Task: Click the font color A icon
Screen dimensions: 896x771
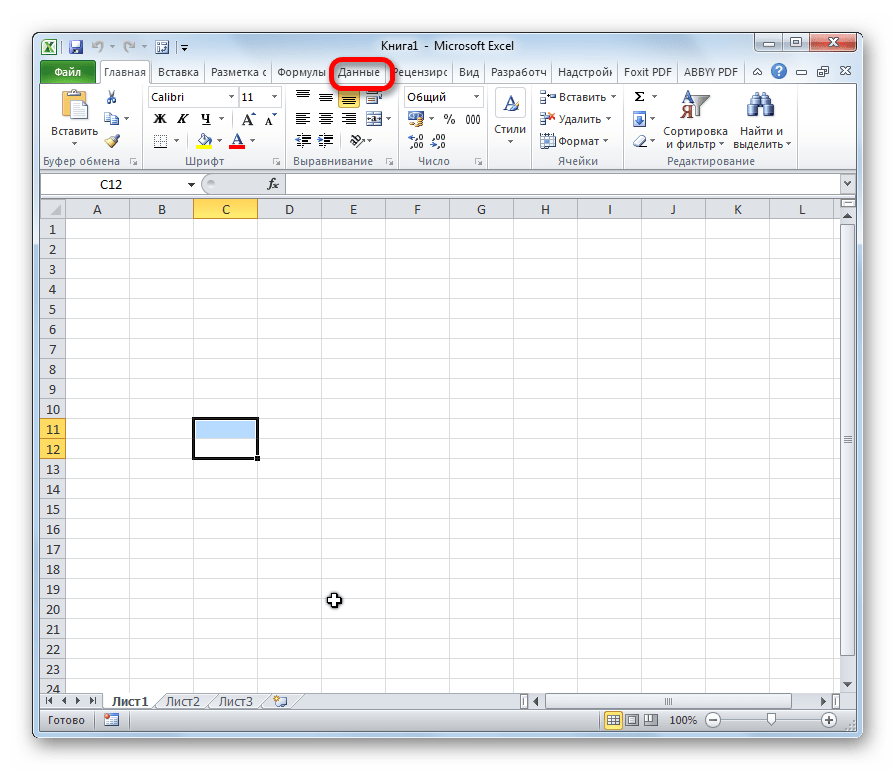Action: click(237, 141)
